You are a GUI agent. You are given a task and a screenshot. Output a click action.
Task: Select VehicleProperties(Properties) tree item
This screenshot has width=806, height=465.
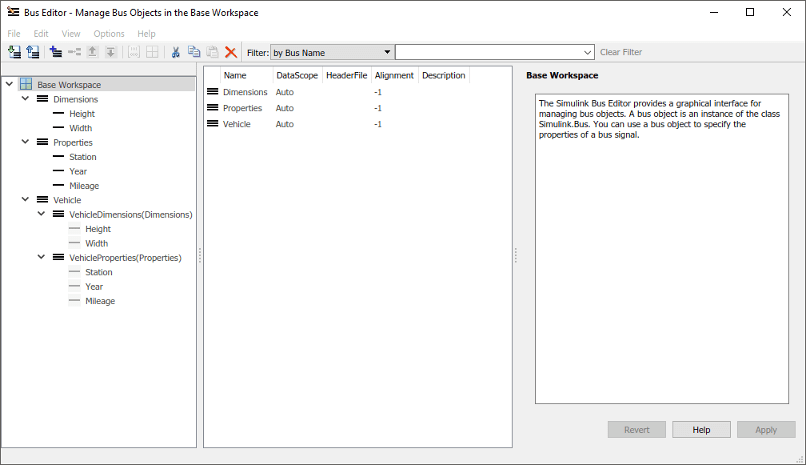pos(125,257)
